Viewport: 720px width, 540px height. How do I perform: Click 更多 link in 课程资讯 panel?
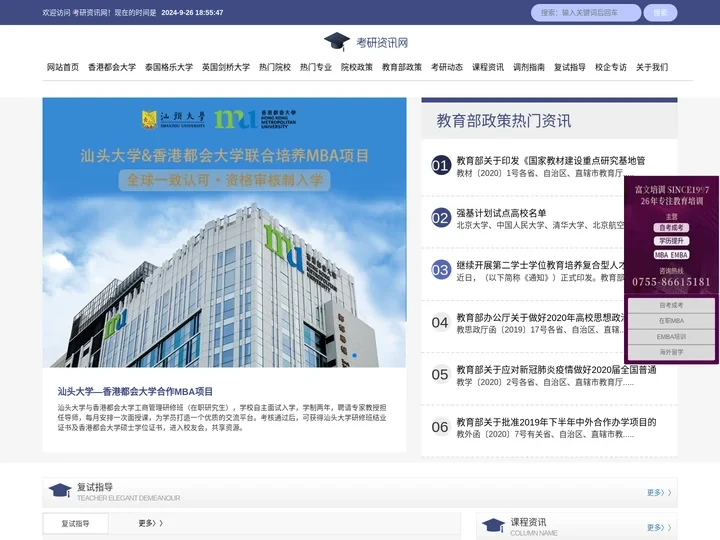click(659, 528)
